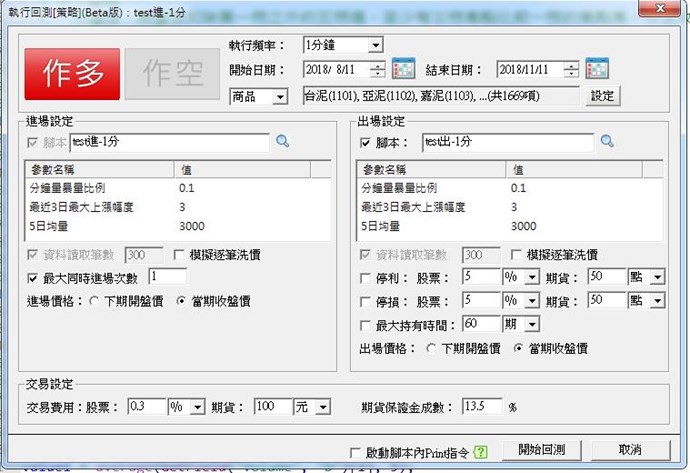Click the 期貨保證金成數 input field
This screenshot has width=690, height=473.
click(x=482, y=407)
